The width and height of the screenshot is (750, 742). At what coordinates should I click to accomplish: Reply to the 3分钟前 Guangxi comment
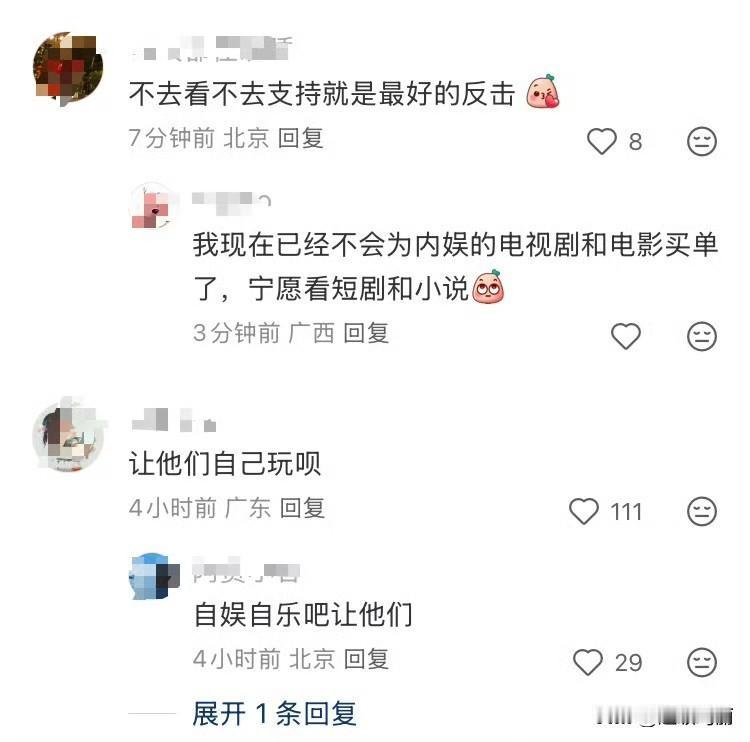[366, 333]
